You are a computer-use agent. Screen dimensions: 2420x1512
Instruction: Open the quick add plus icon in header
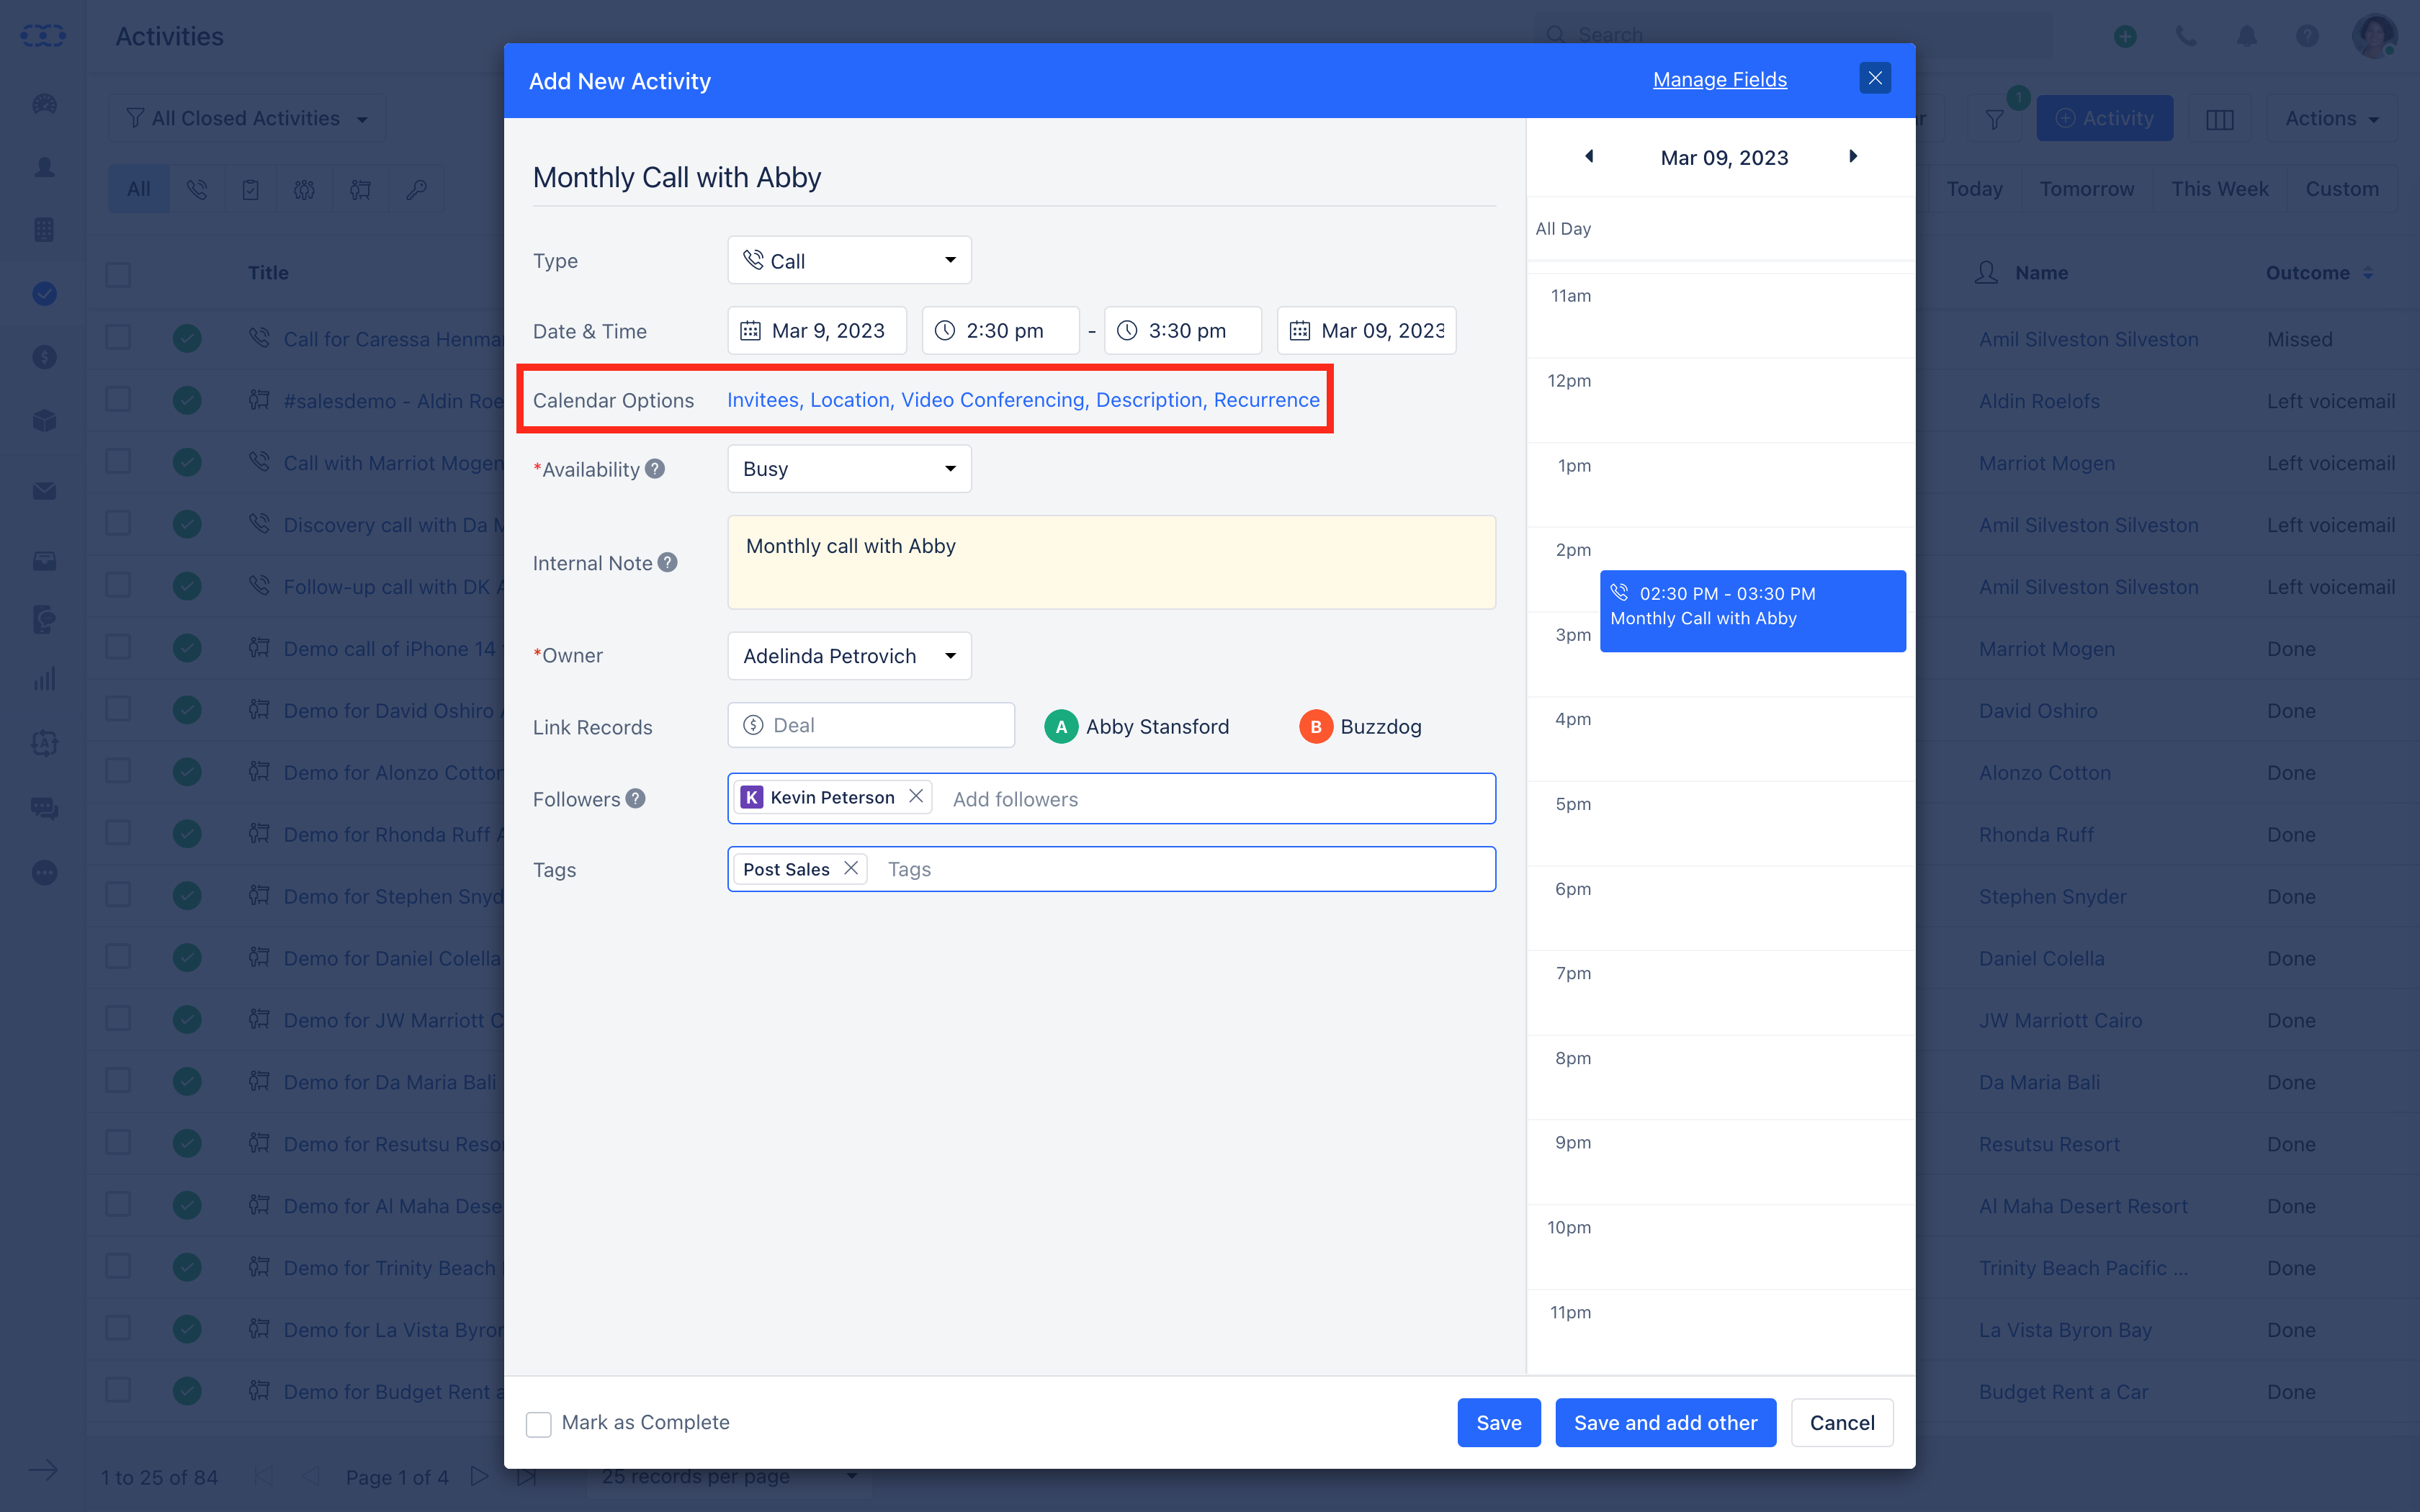(x=2125, y=36)
